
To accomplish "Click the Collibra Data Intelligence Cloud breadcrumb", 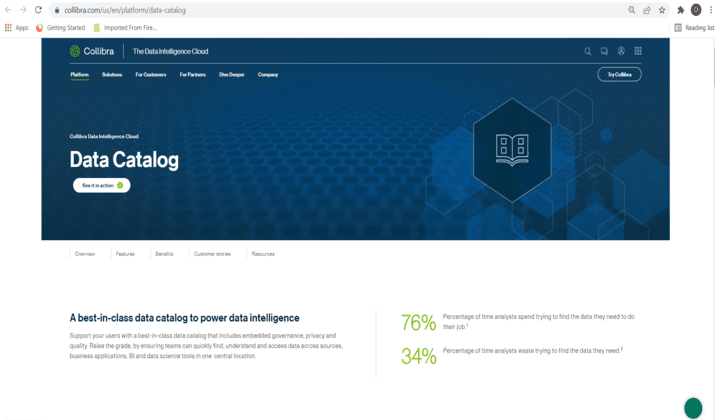I will pyautogui.click(x=104, y=136).
